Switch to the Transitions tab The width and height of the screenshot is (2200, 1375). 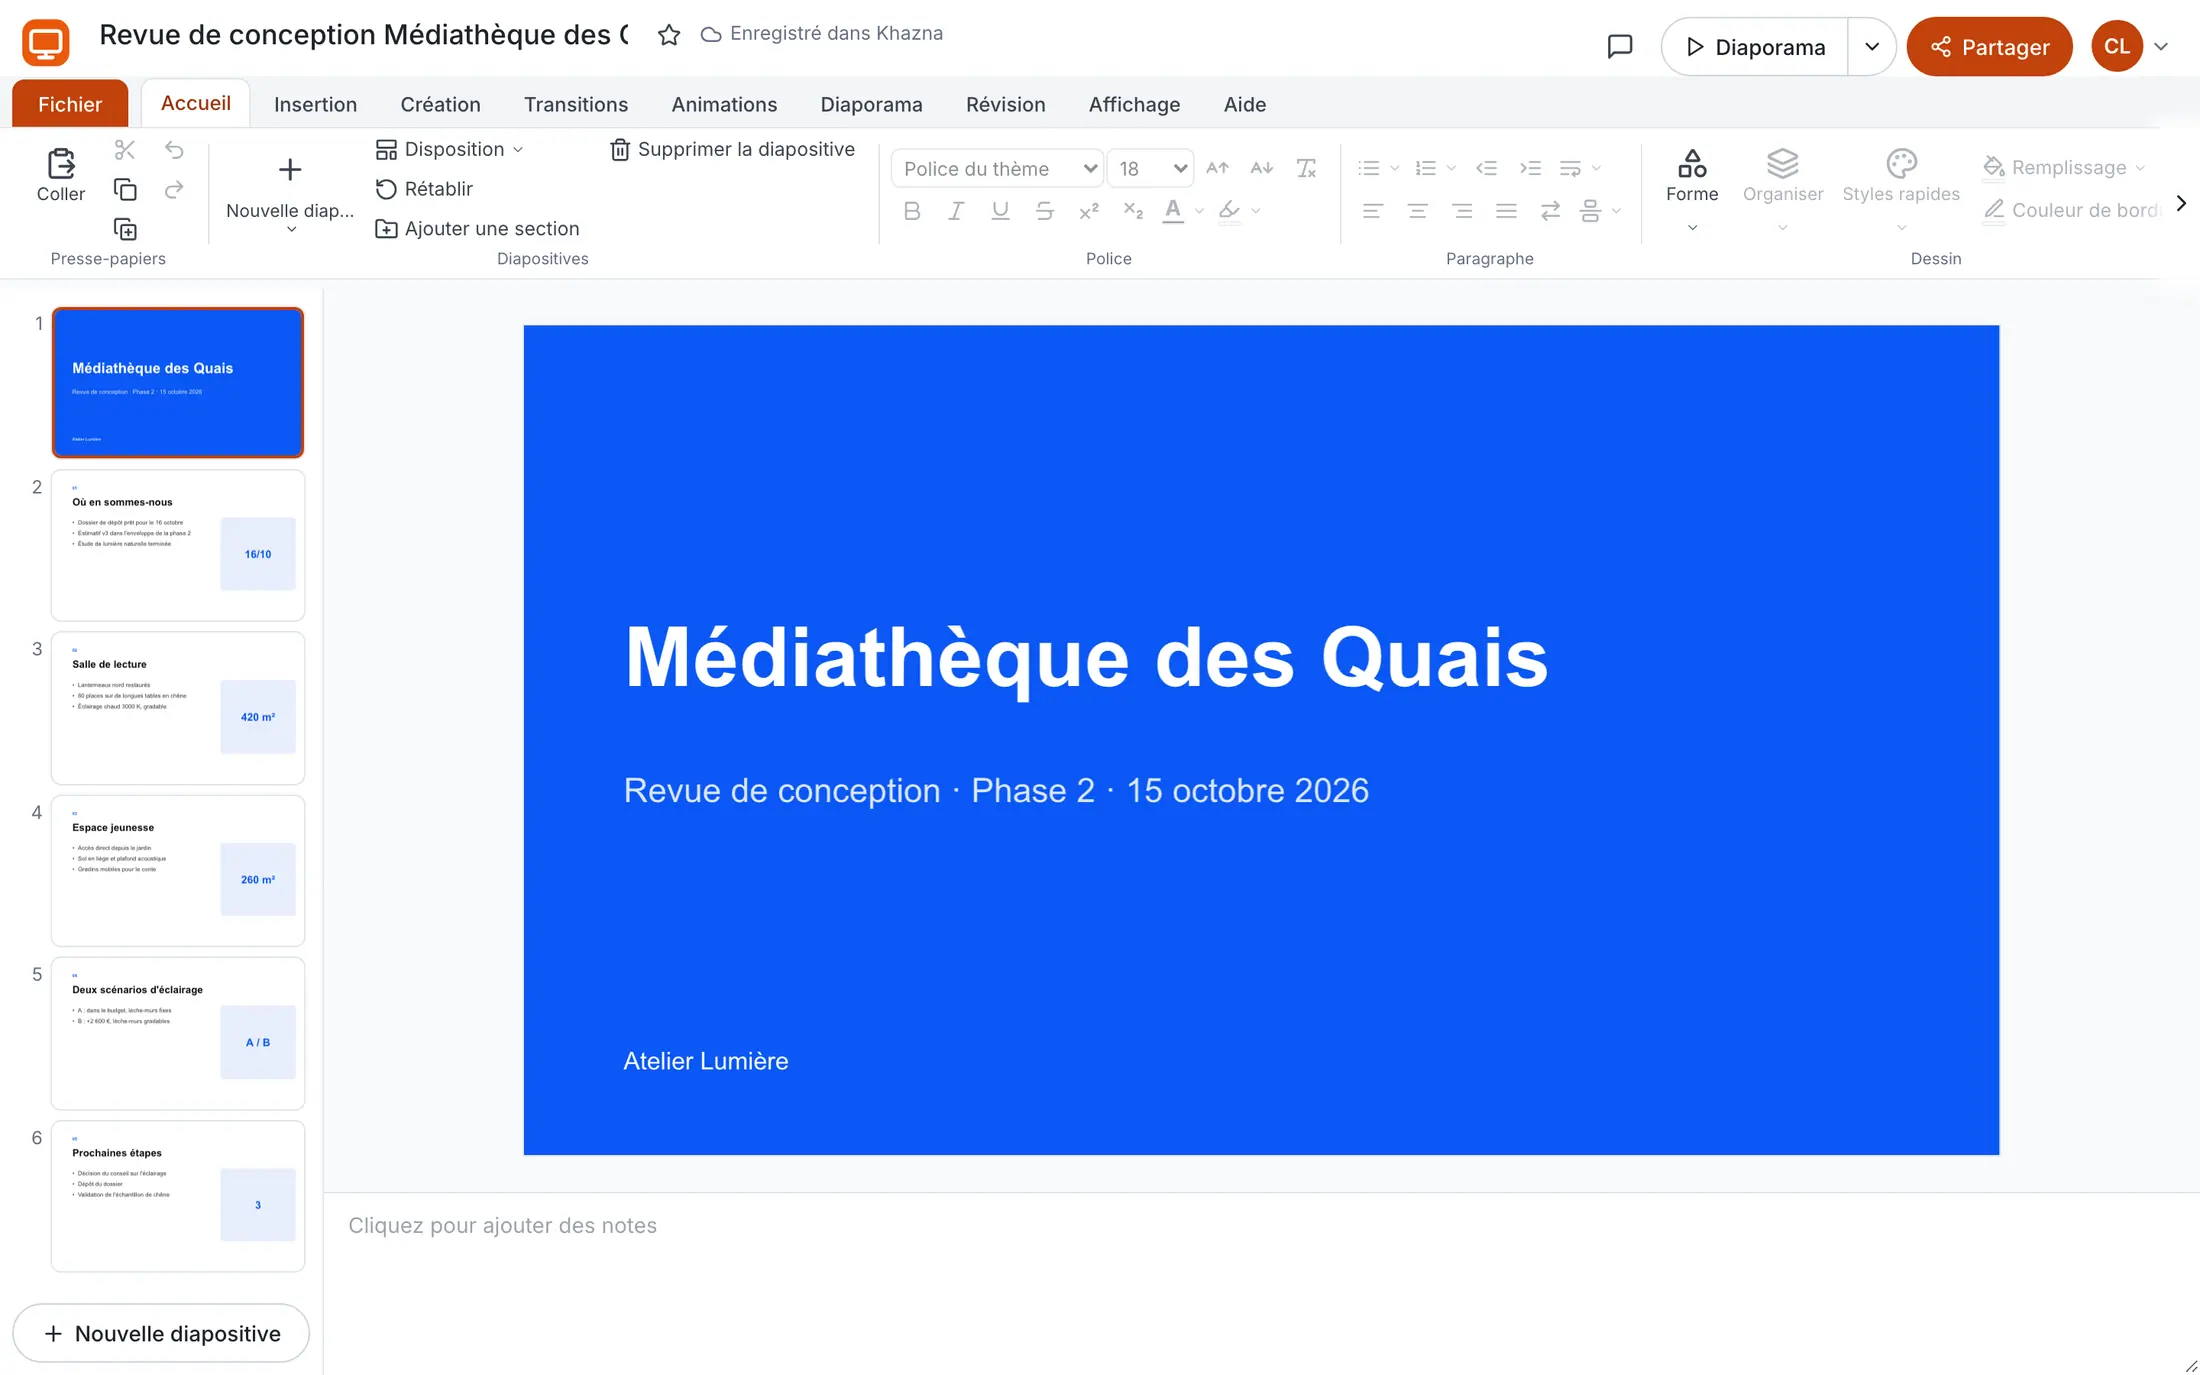click(576, 104)
